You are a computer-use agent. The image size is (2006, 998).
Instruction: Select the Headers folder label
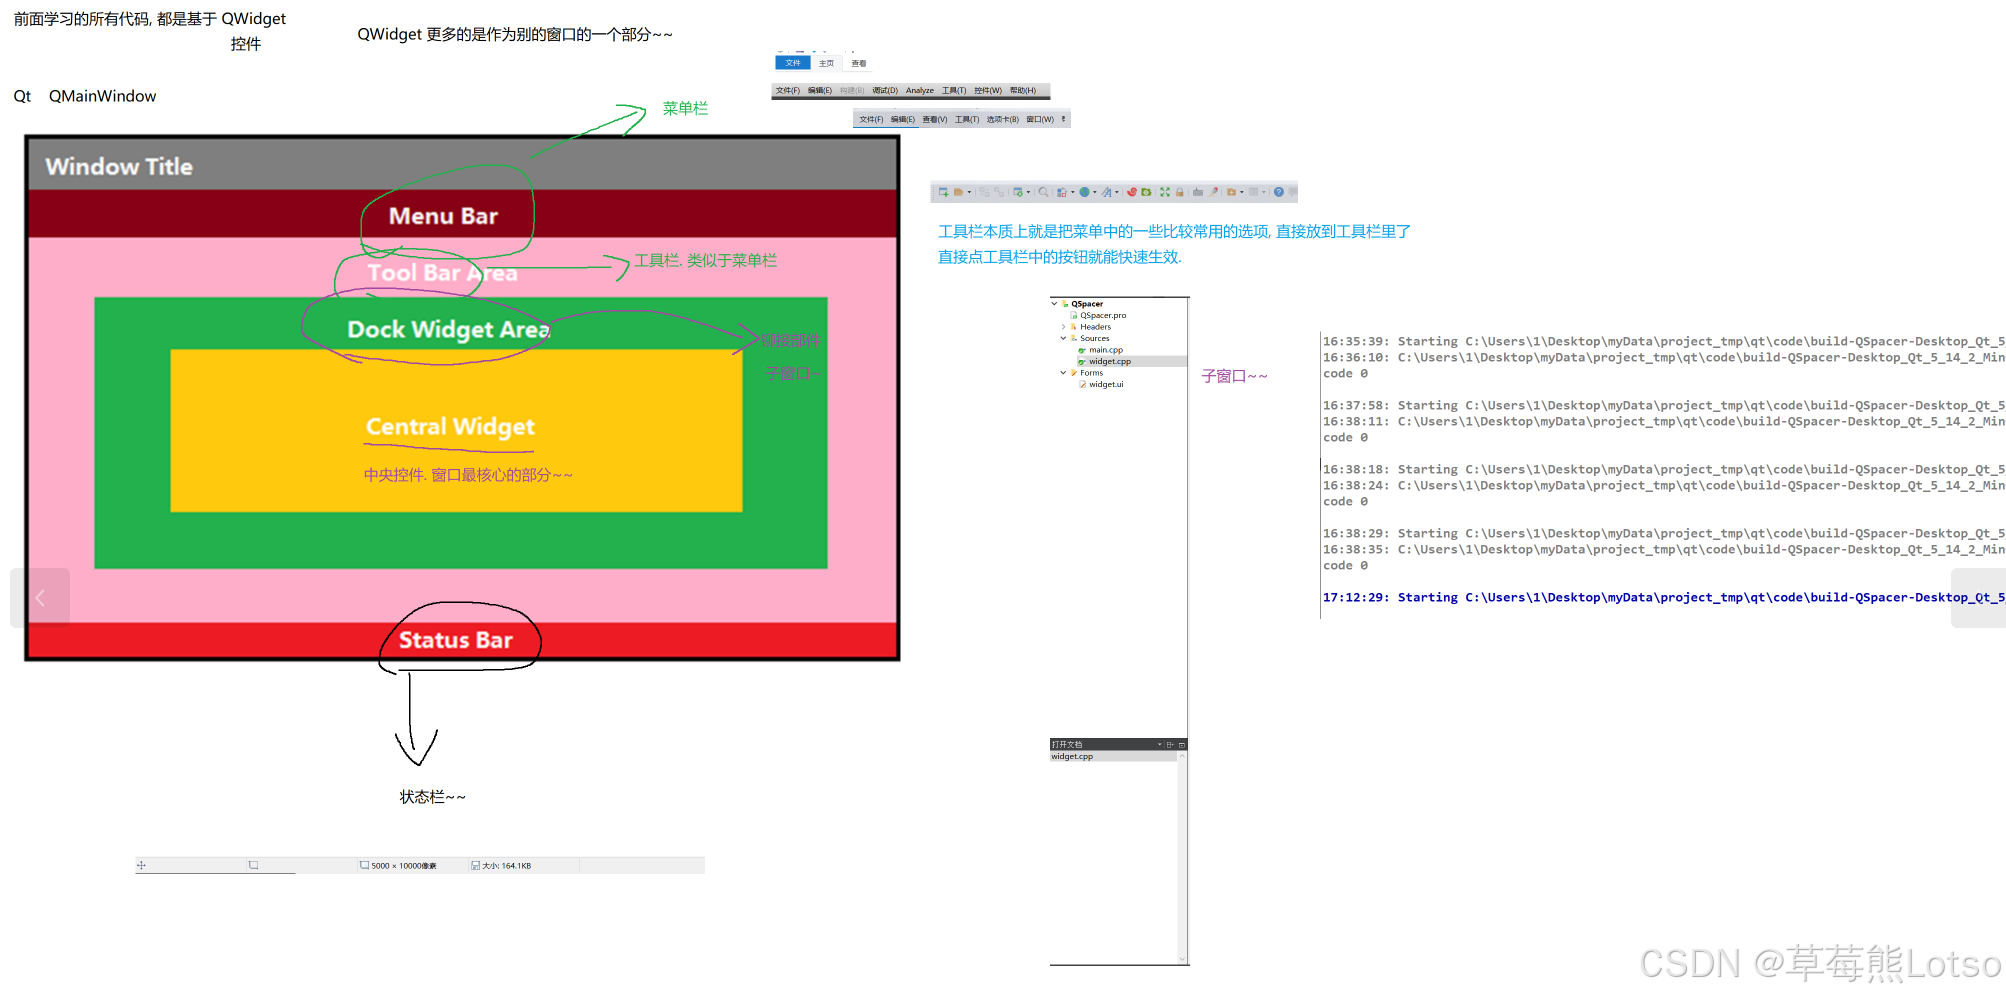pos(1095,326)
